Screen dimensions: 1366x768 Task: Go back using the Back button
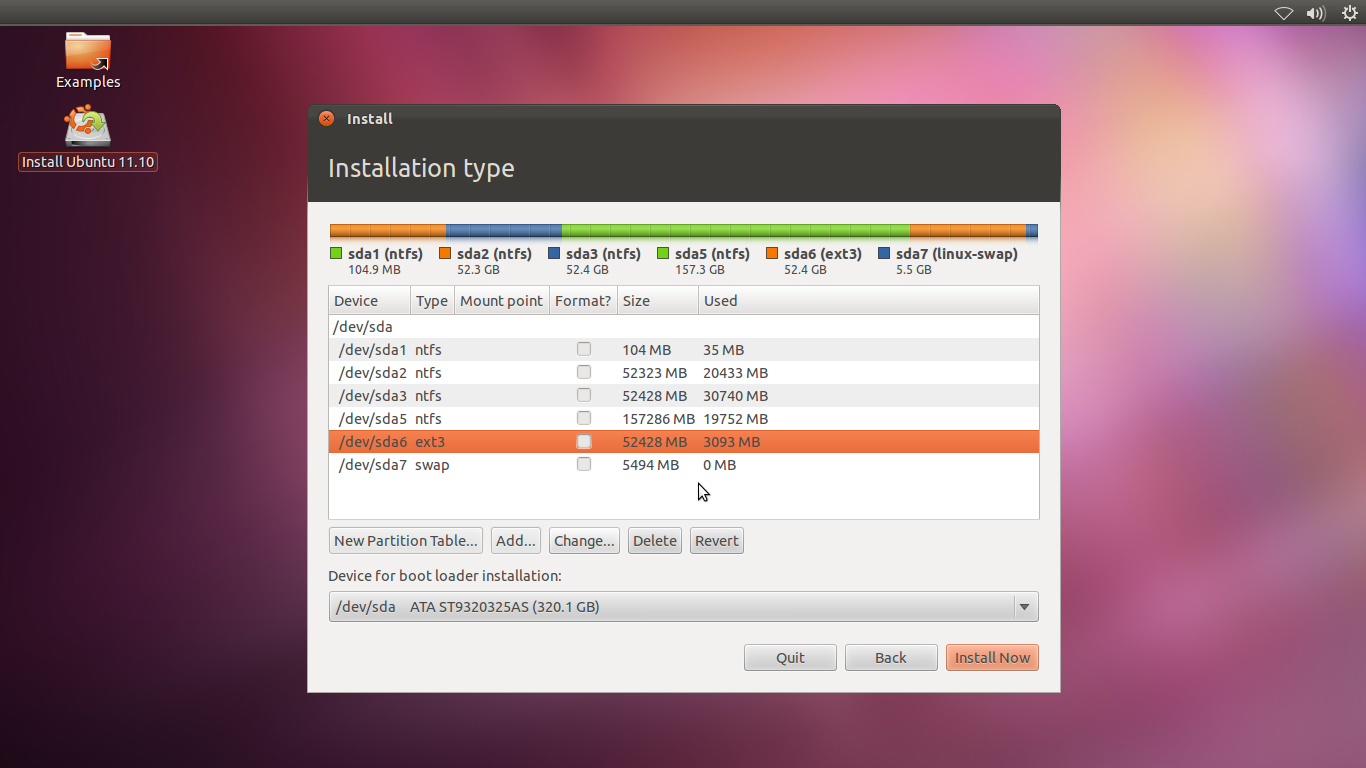(890, 657)
